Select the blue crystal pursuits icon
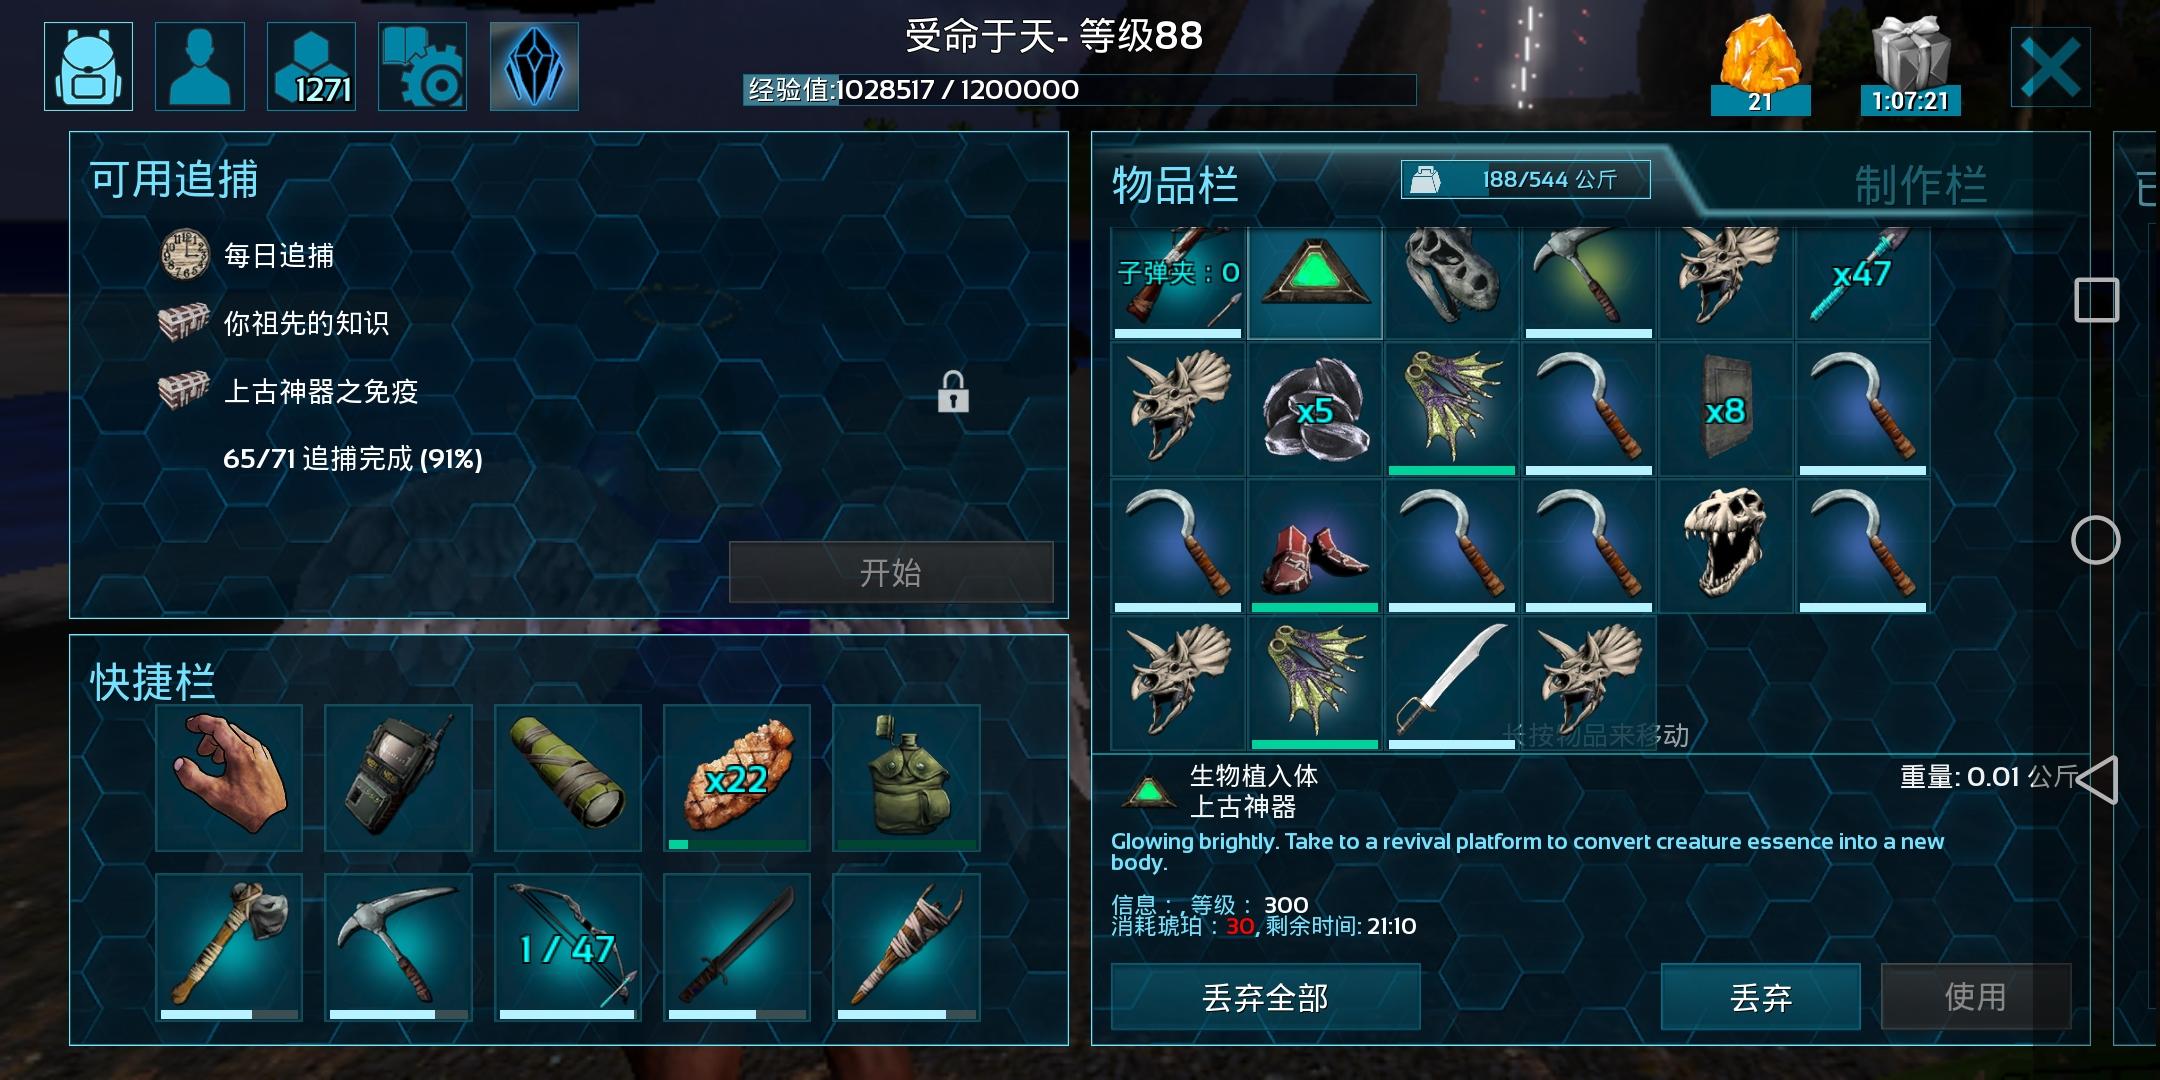 (534, 66)
